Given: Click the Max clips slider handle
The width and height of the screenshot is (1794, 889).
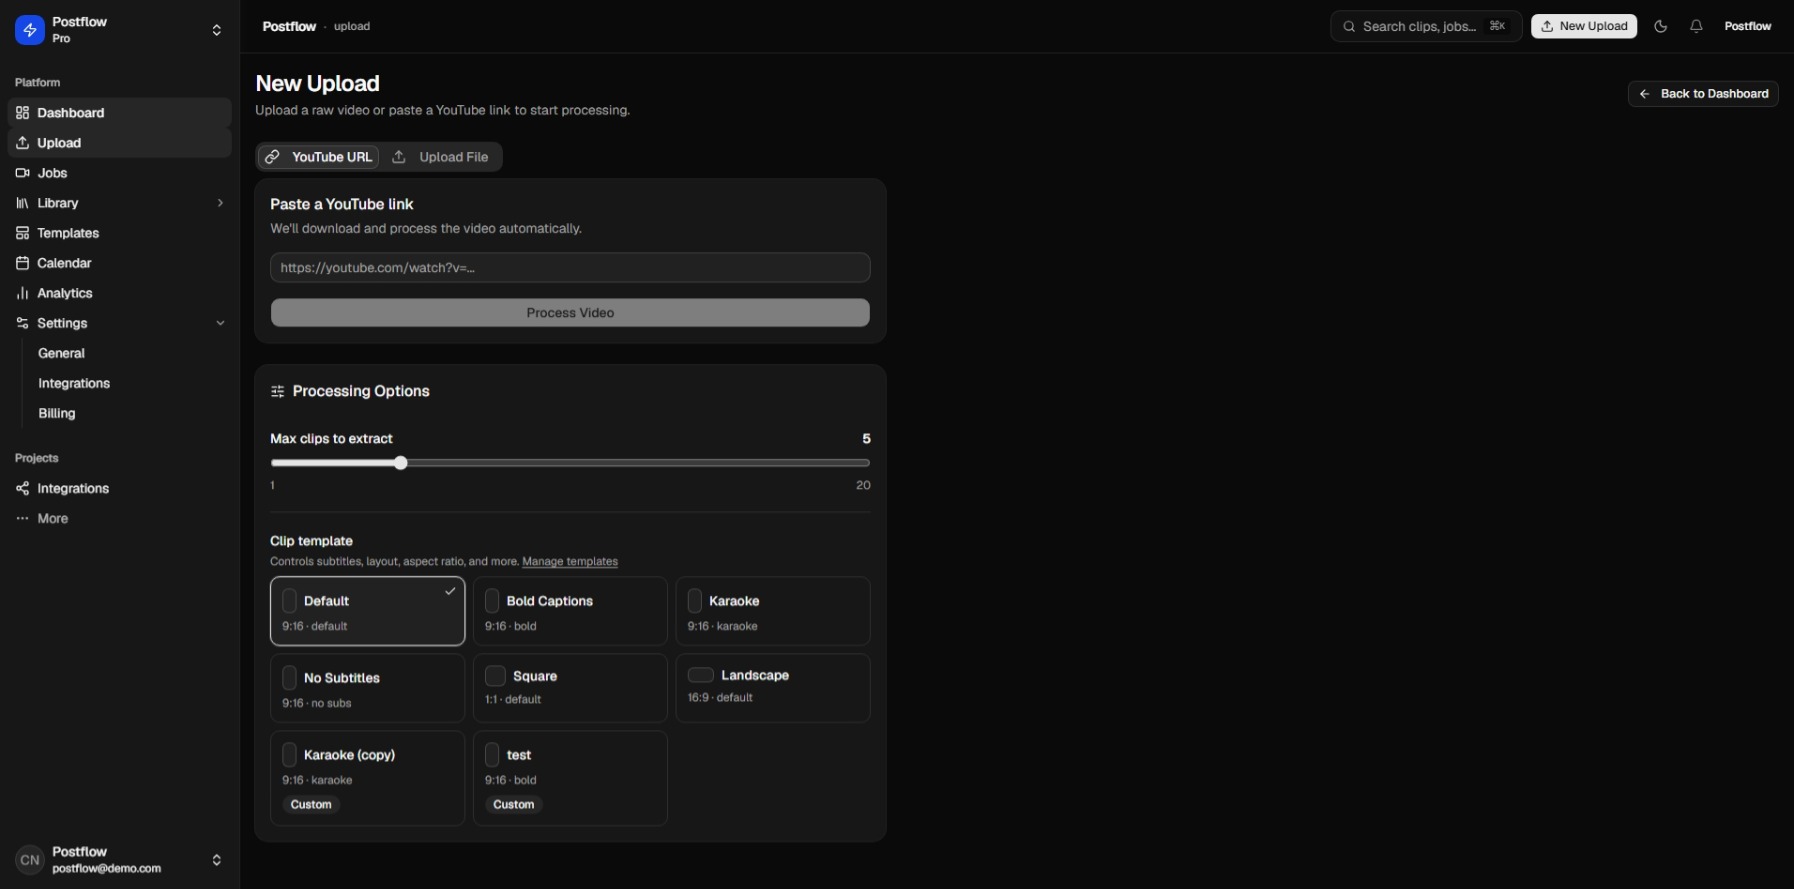Looking at the screenshot, I should click(401, 463).
